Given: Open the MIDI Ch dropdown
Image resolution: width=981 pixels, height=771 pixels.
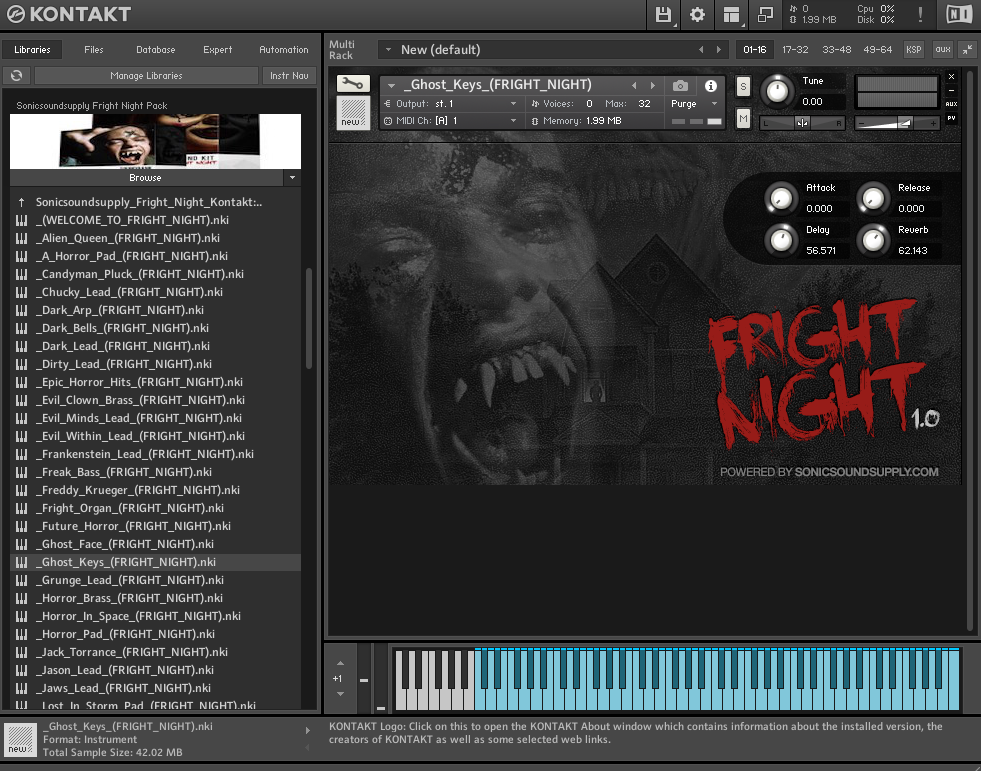Looking at the screenshot, I should [x=514, y=121].
